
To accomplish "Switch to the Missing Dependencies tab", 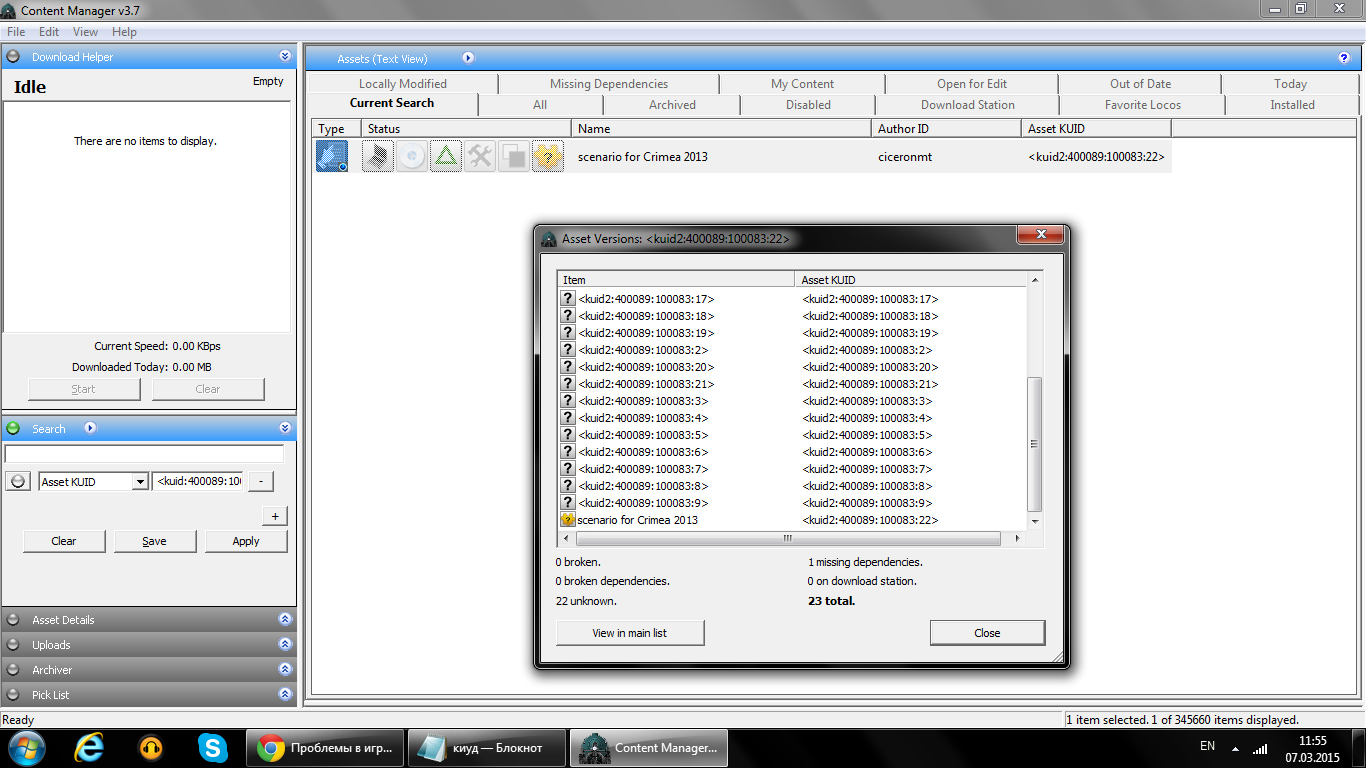I will (608, 84).
